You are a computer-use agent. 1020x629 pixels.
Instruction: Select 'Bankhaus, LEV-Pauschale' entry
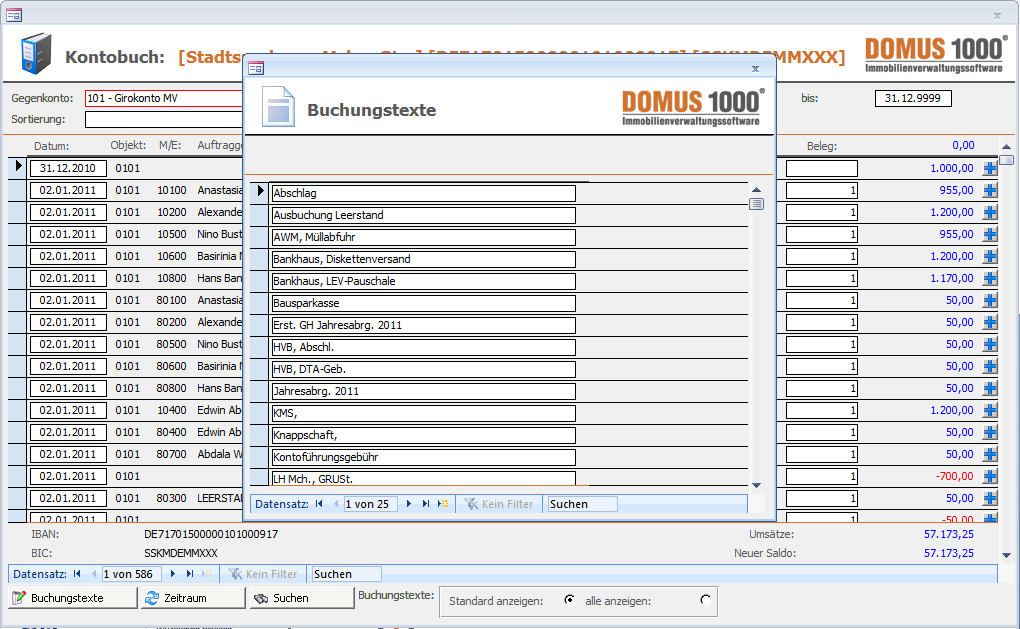tap(423, 281)
